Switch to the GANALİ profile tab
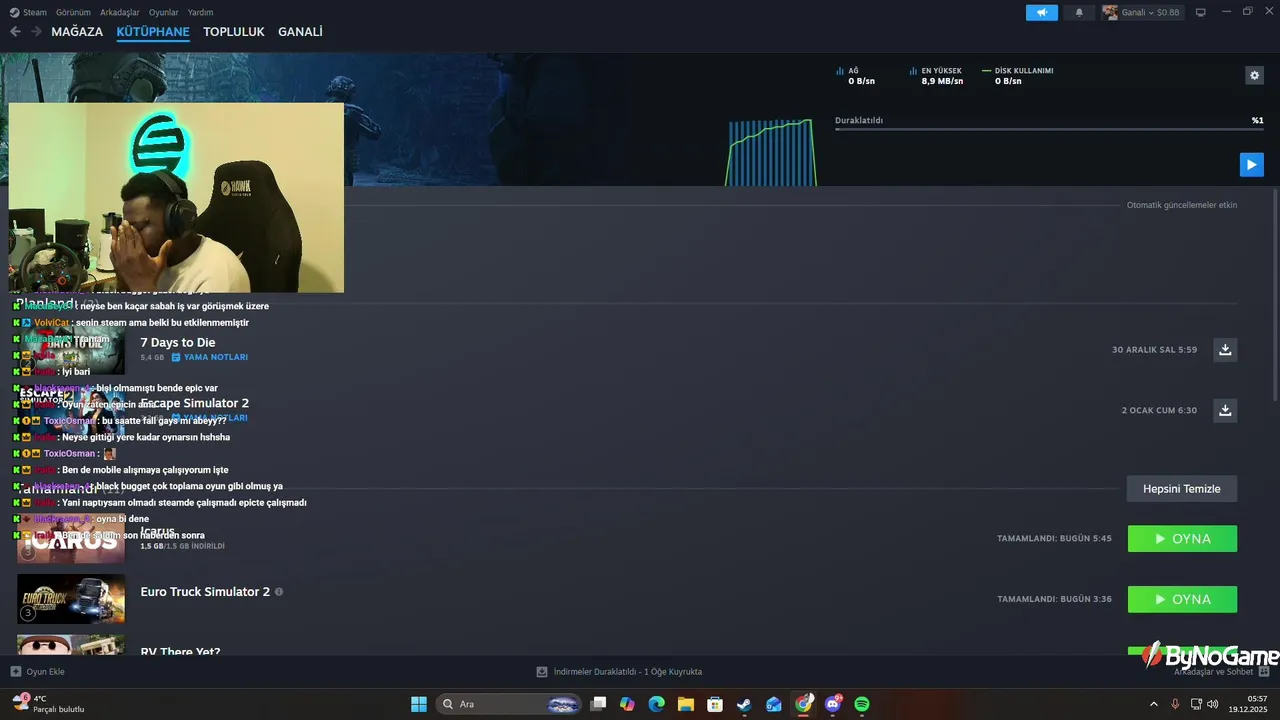This screenshot has height=720, width=1280. point(300,32)
